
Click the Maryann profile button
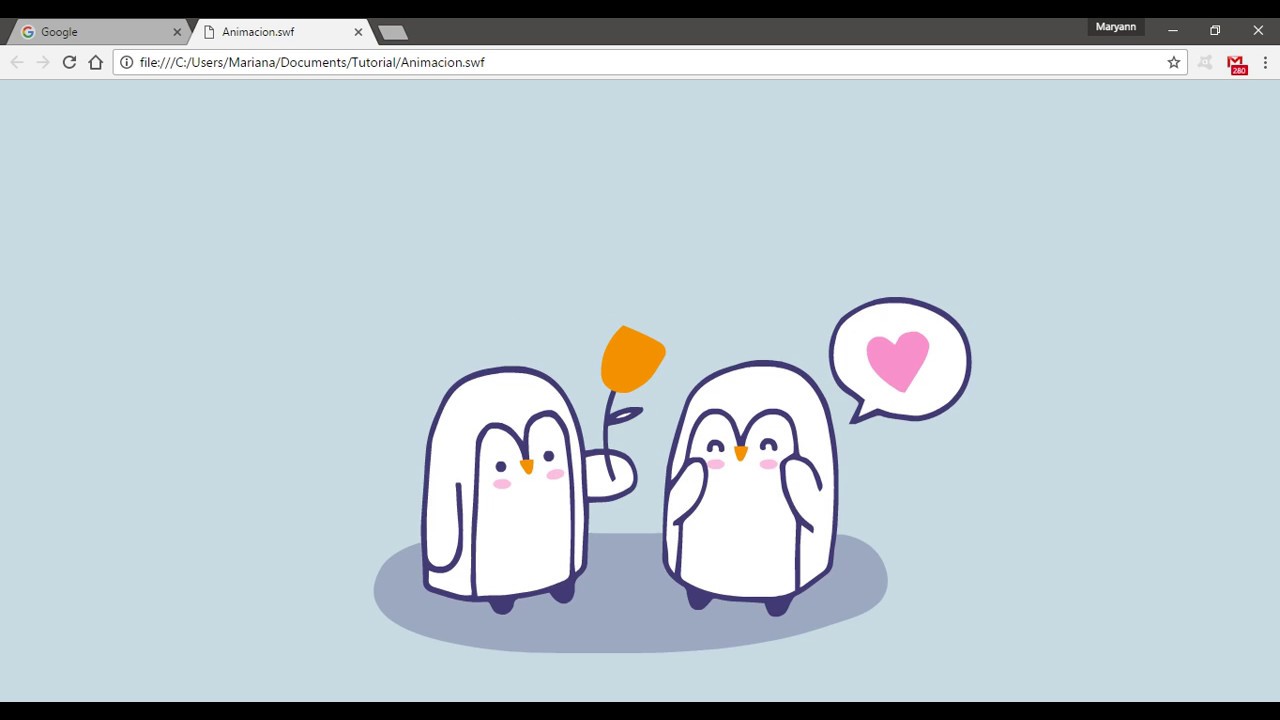click(1115, 27)
